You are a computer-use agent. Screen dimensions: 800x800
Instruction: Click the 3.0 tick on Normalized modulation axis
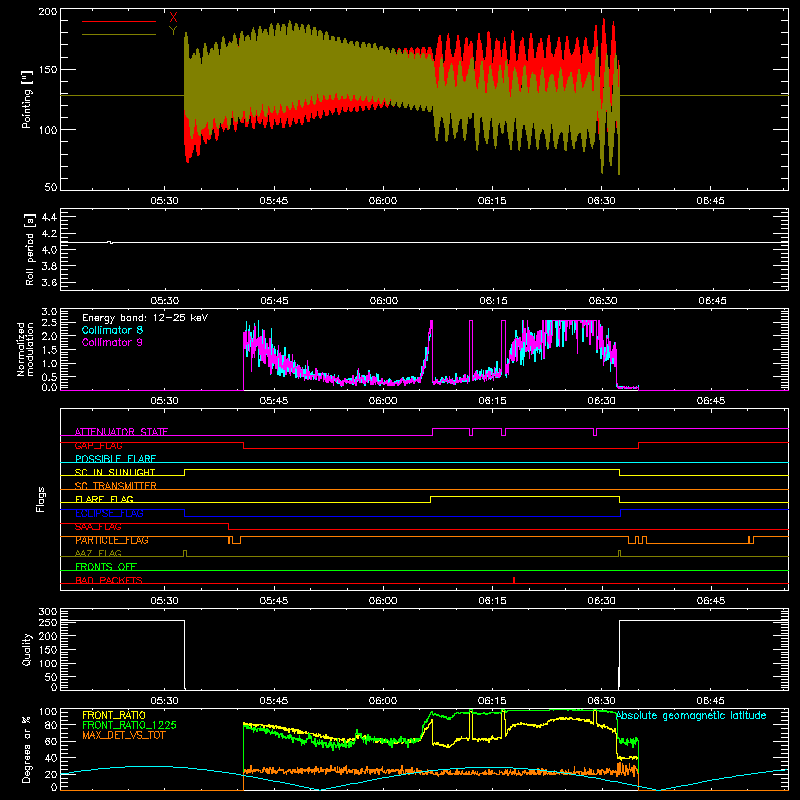click(49, 311)
